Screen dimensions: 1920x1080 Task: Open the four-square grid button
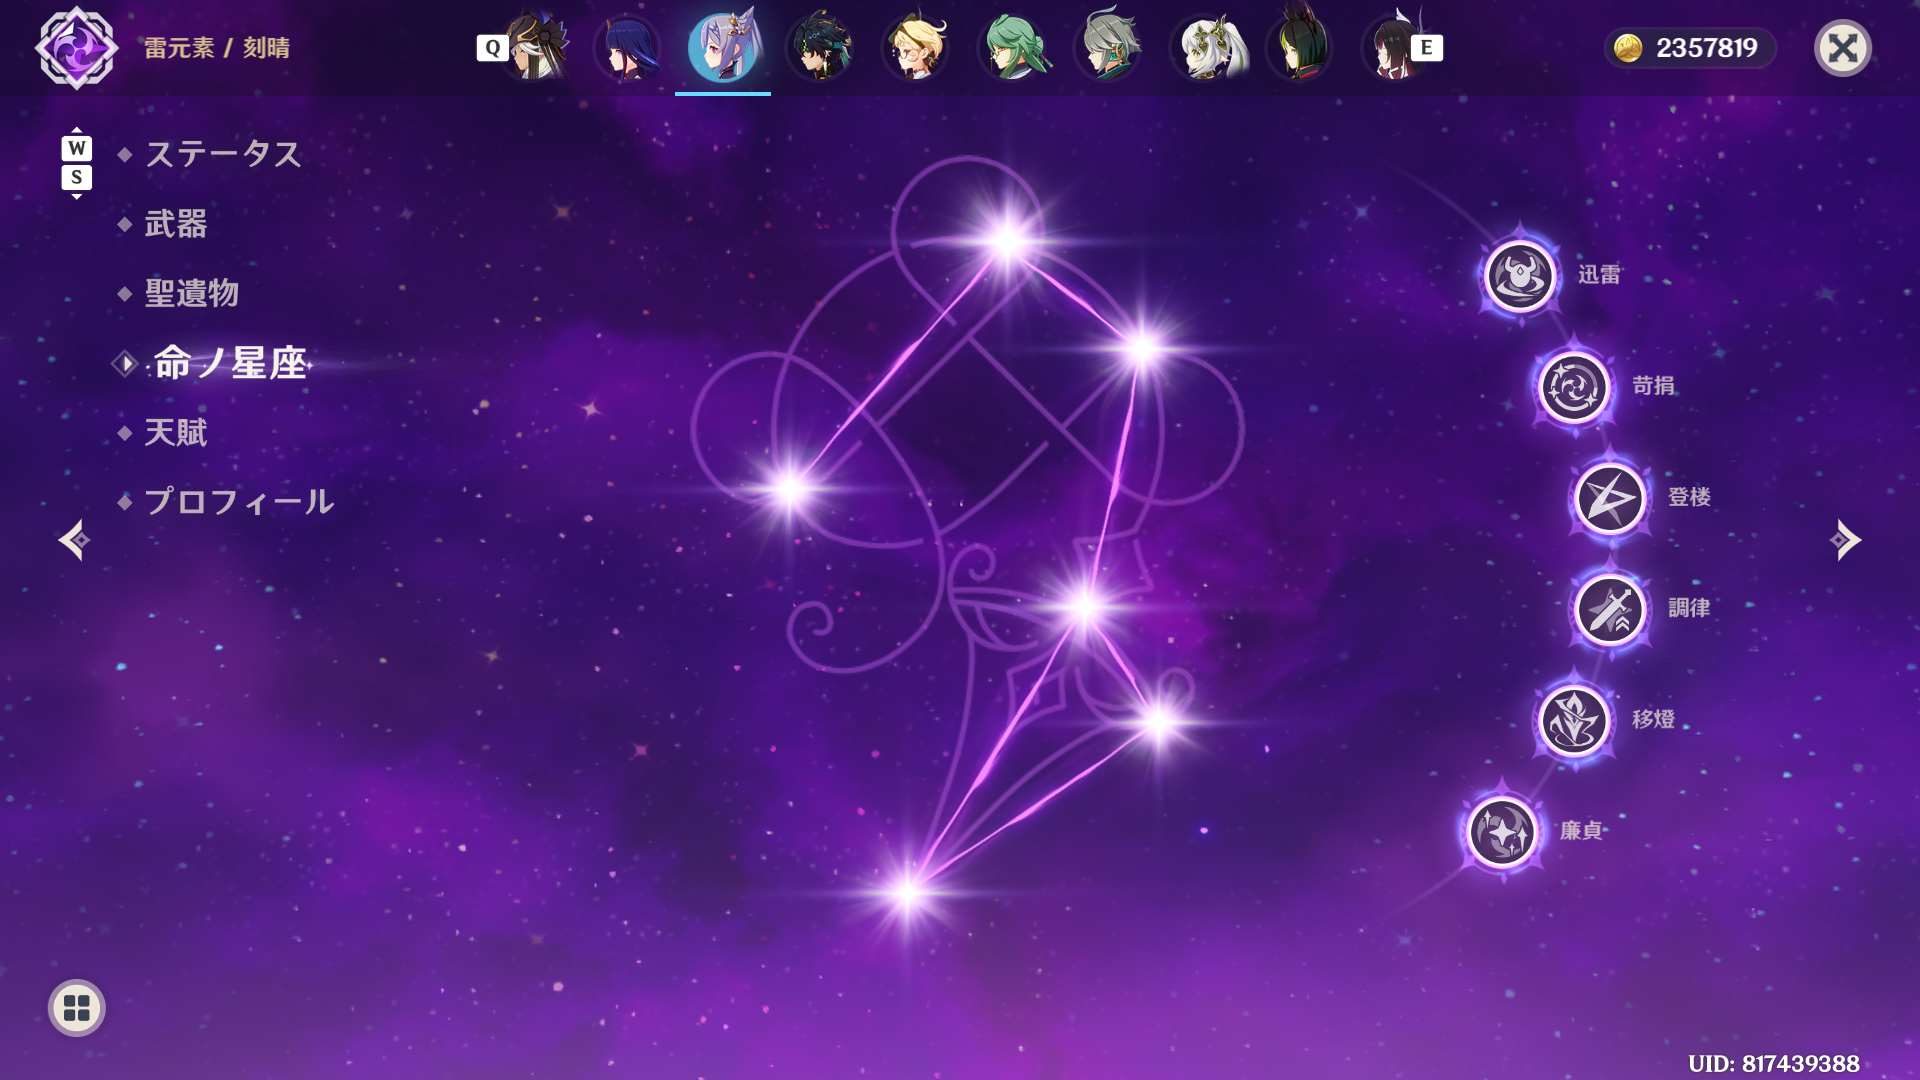77,1008
